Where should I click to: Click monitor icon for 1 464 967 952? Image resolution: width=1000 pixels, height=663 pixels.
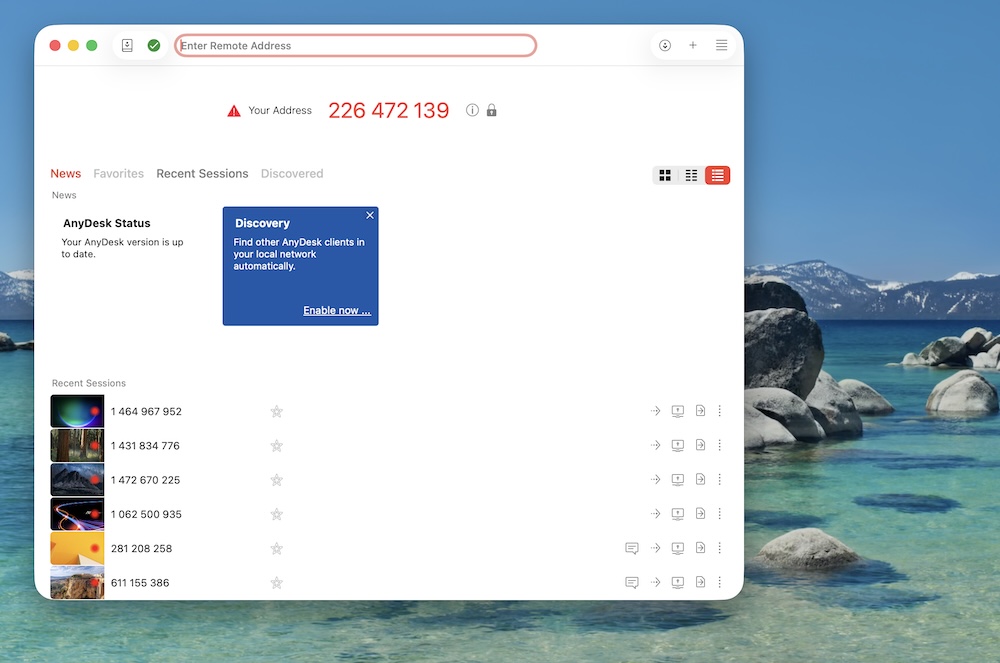click(678, 411)
